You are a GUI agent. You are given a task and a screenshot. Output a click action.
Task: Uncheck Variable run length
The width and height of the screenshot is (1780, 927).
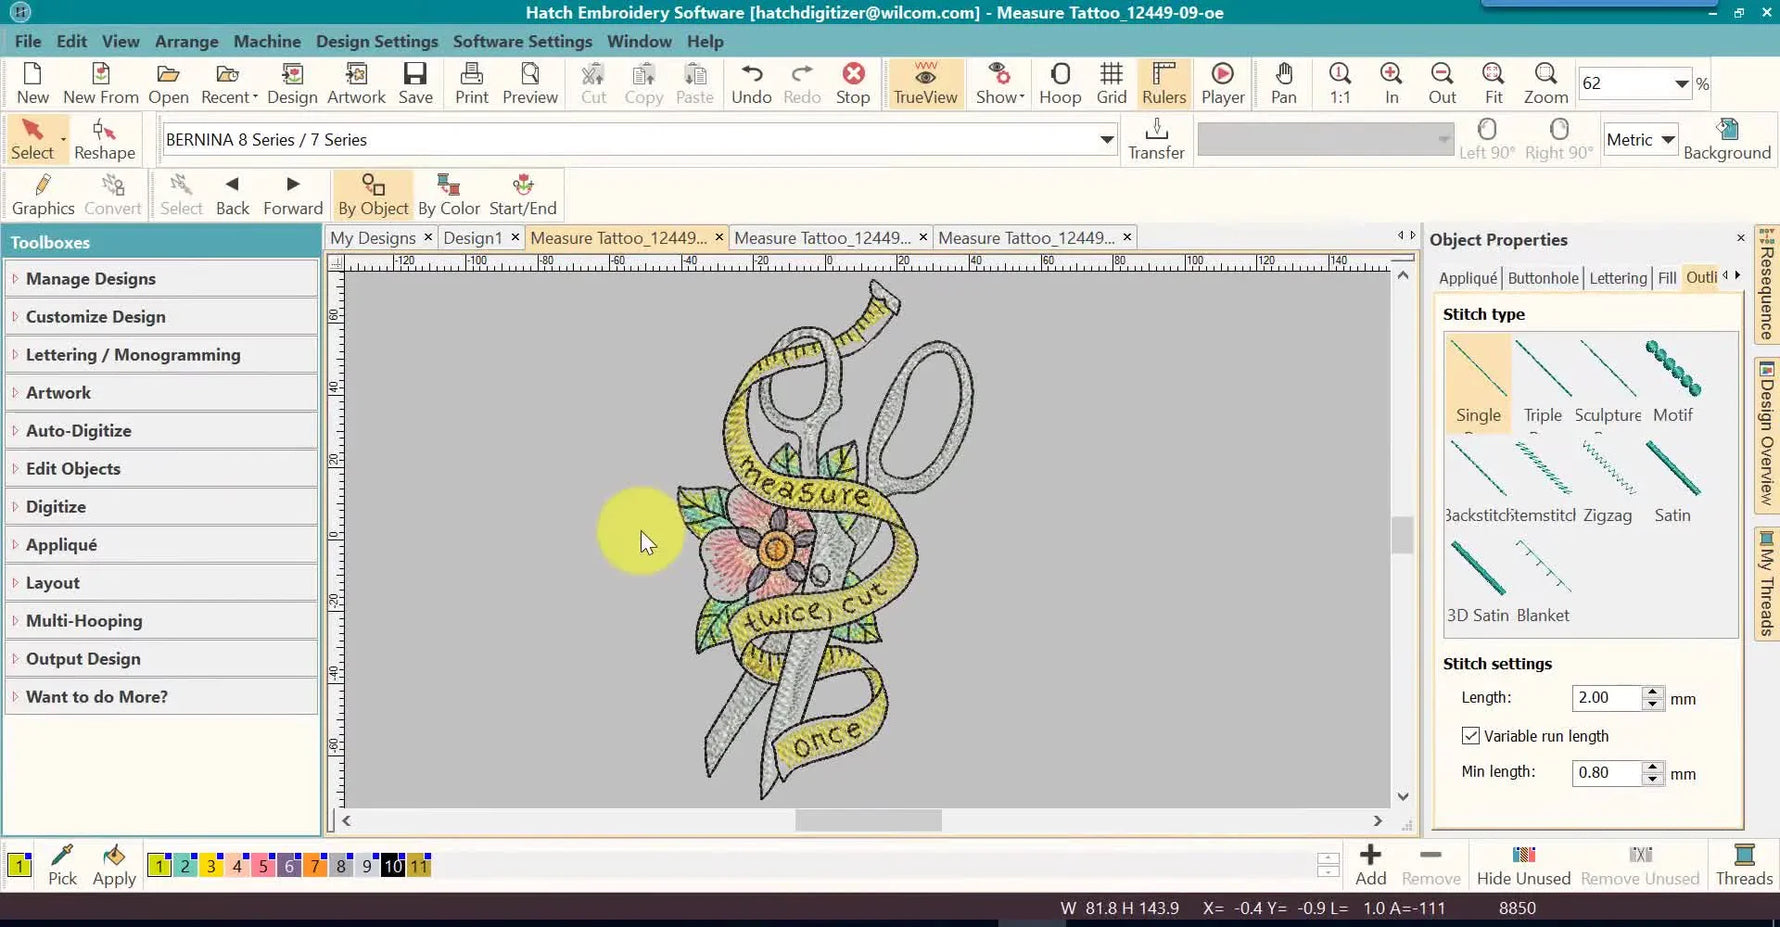tap(1470, 735)
